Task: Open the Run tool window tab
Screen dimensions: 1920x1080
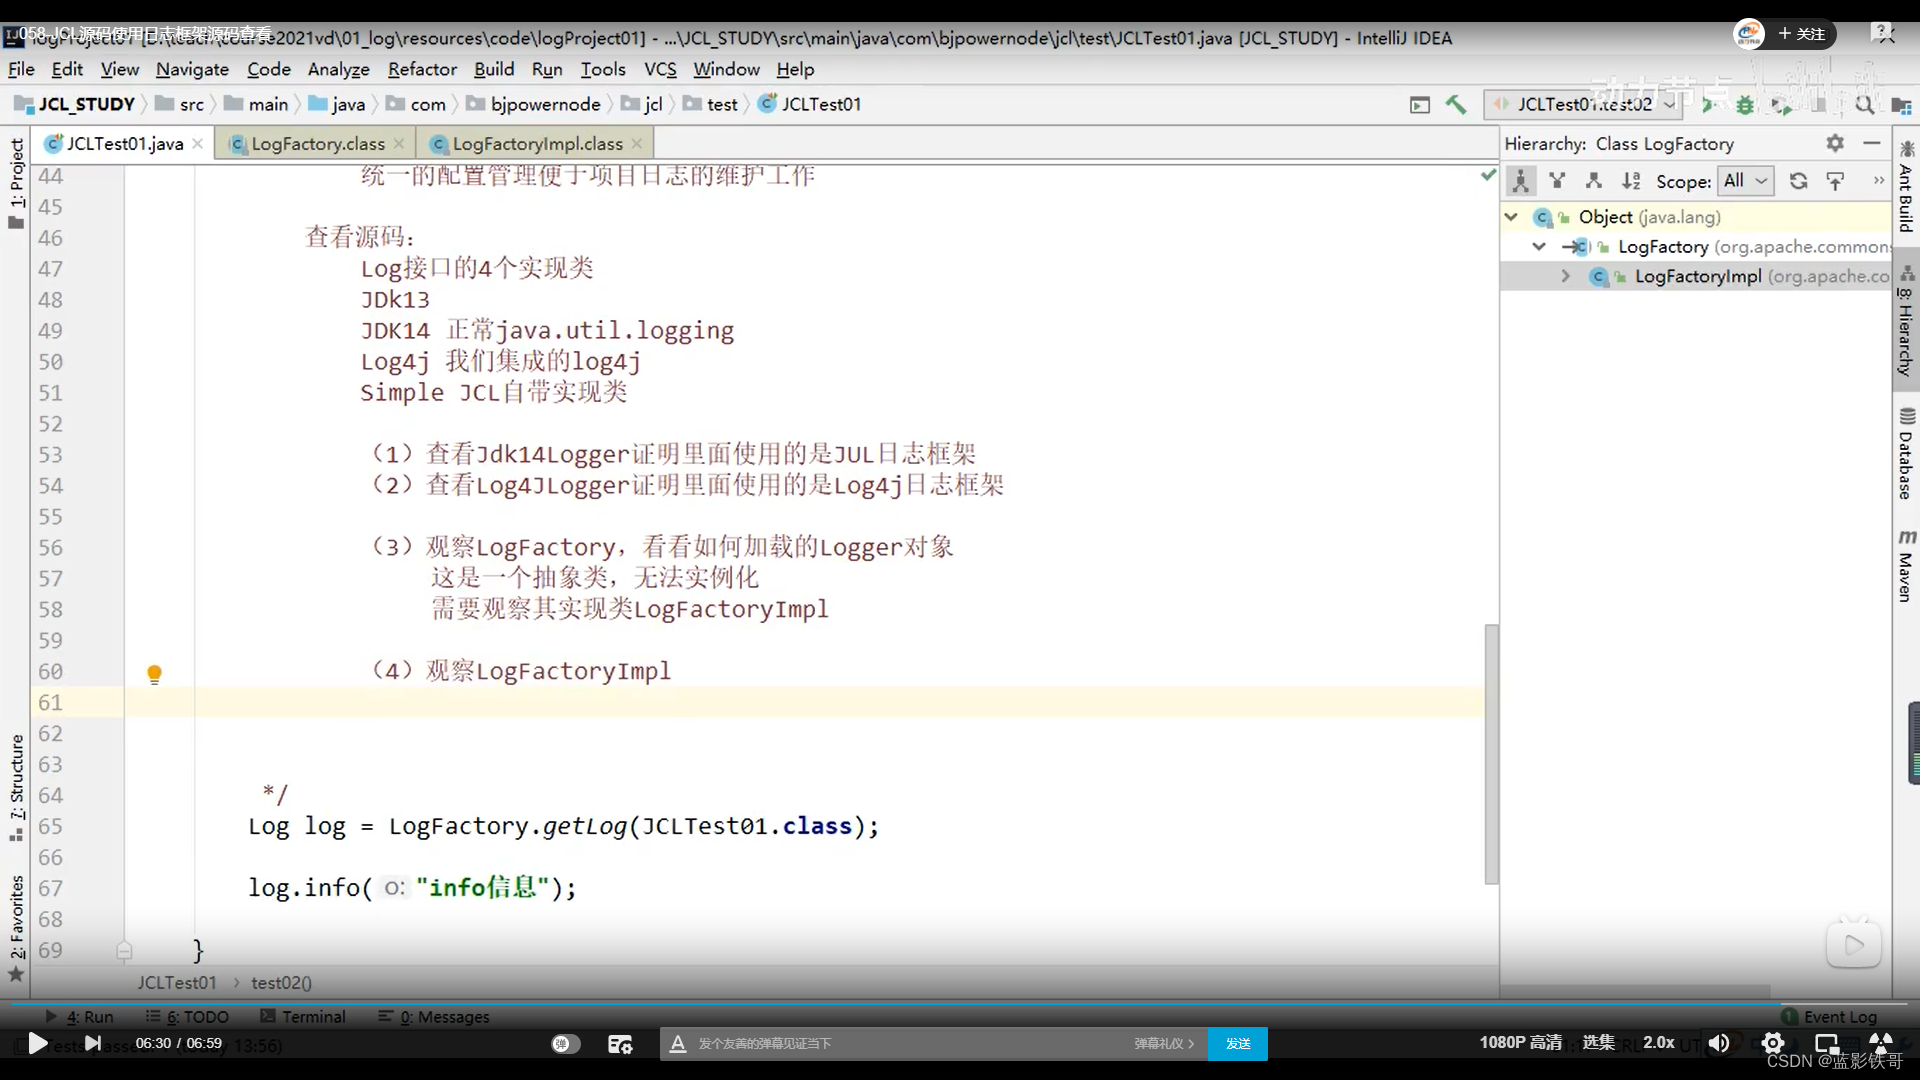Action: click(x=80, y=1016)
